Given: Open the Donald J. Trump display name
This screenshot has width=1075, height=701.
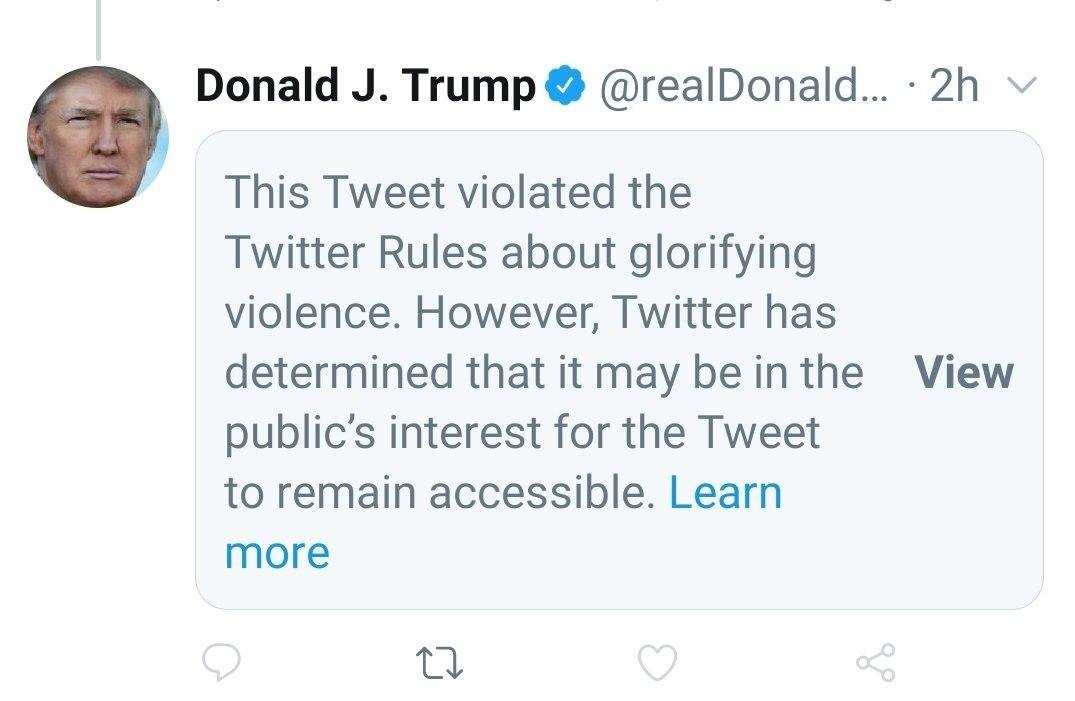Looking at the screenshot, I should click(366, 87).
